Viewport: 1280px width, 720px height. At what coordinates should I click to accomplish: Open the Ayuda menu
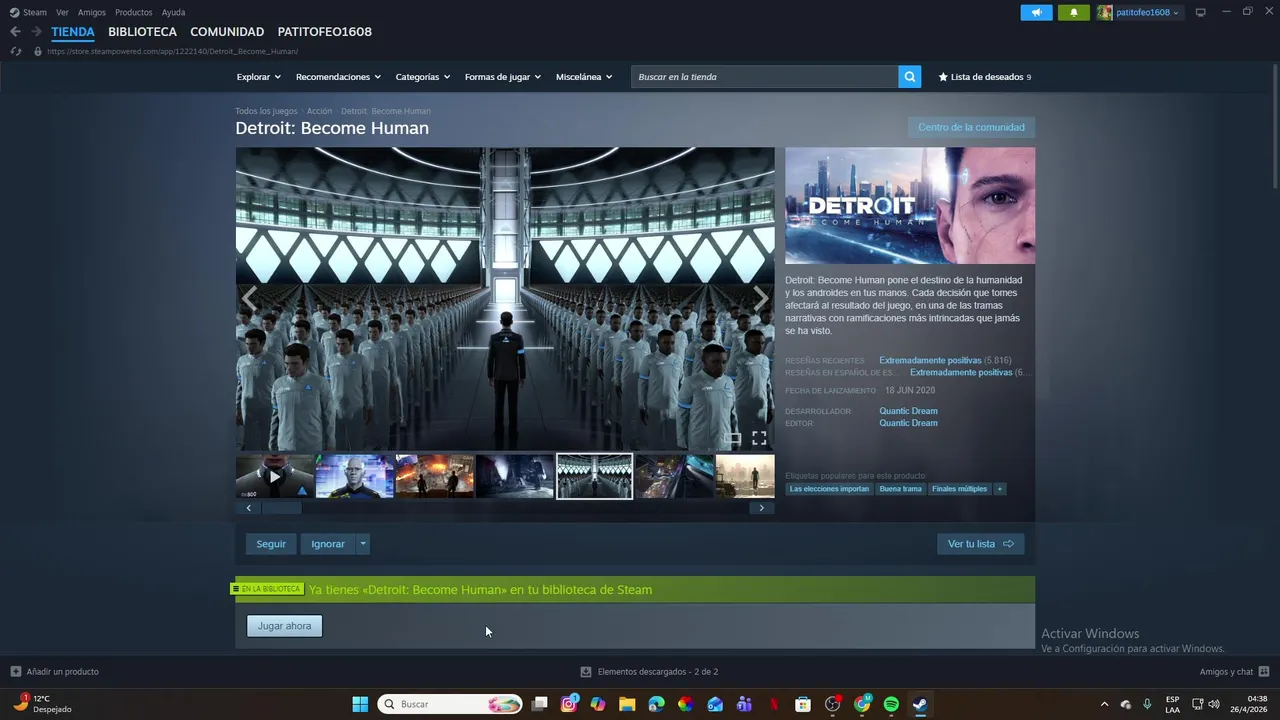pos(173,13)
